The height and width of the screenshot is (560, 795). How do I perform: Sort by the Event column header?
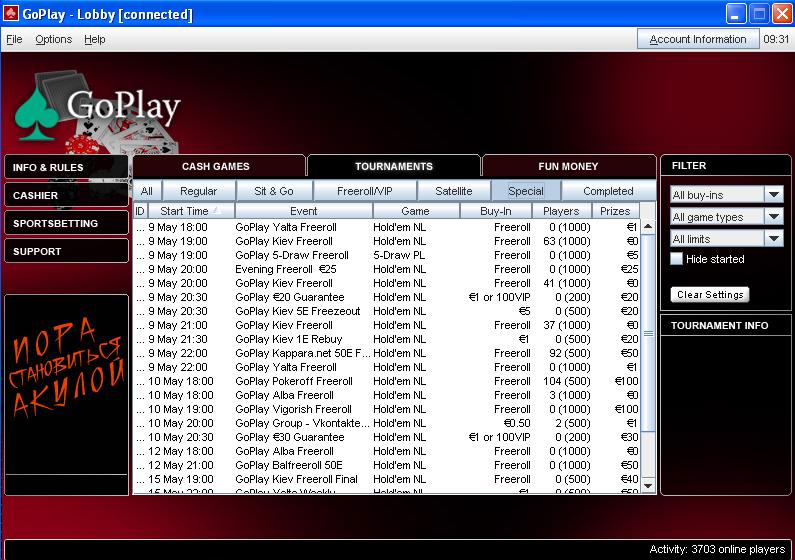tap(304, 211)
